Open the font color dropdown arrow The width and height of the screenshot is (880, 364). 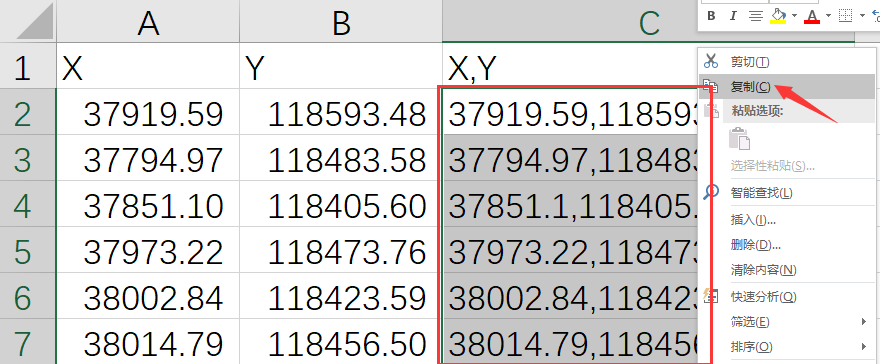828,16
